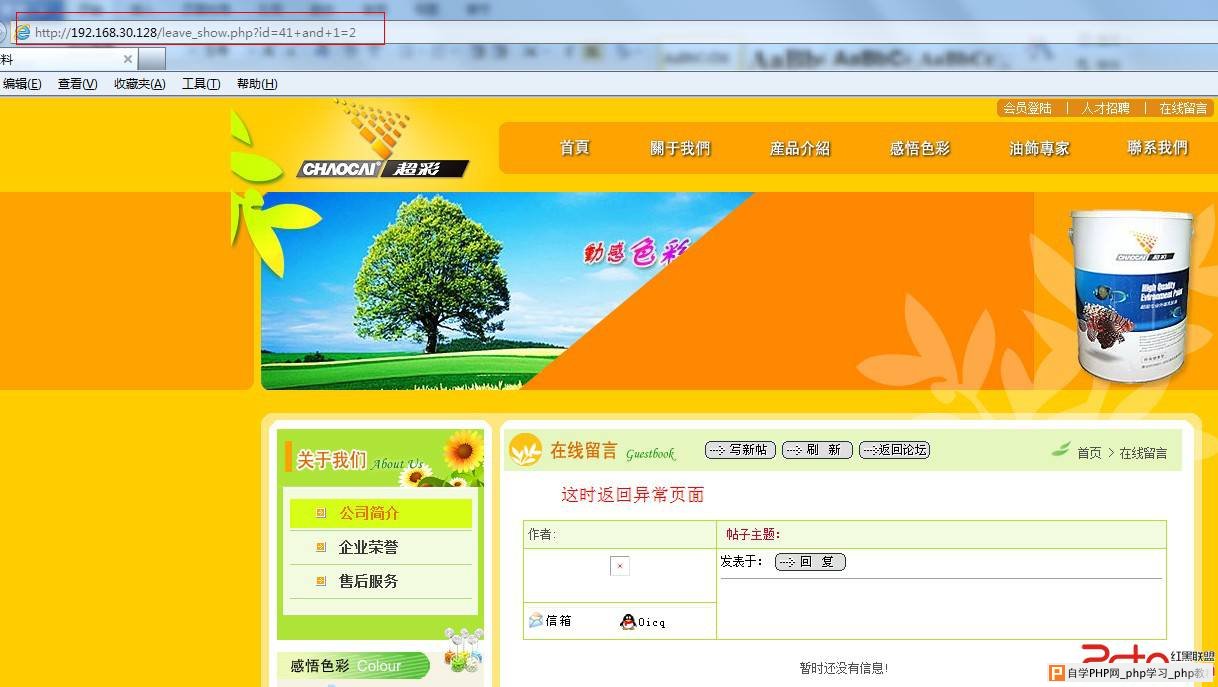Select 公司简介 in the sidebar
1218x687 pixels.
(369, 513)
